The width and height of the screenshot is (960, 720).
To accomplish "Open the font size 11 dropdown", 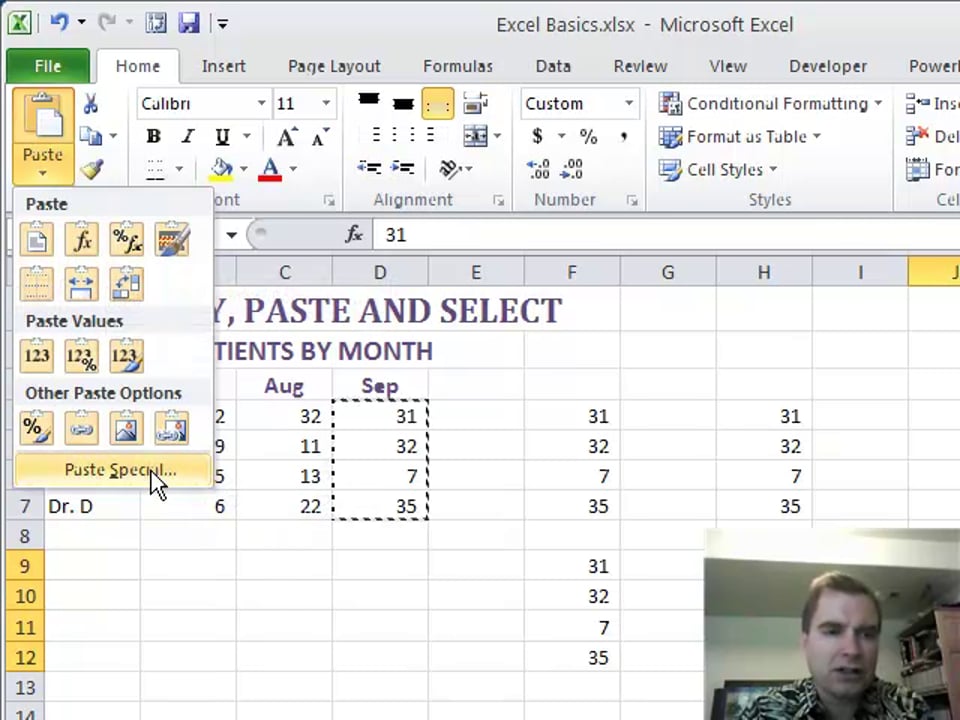I will (x=326, y=103).
